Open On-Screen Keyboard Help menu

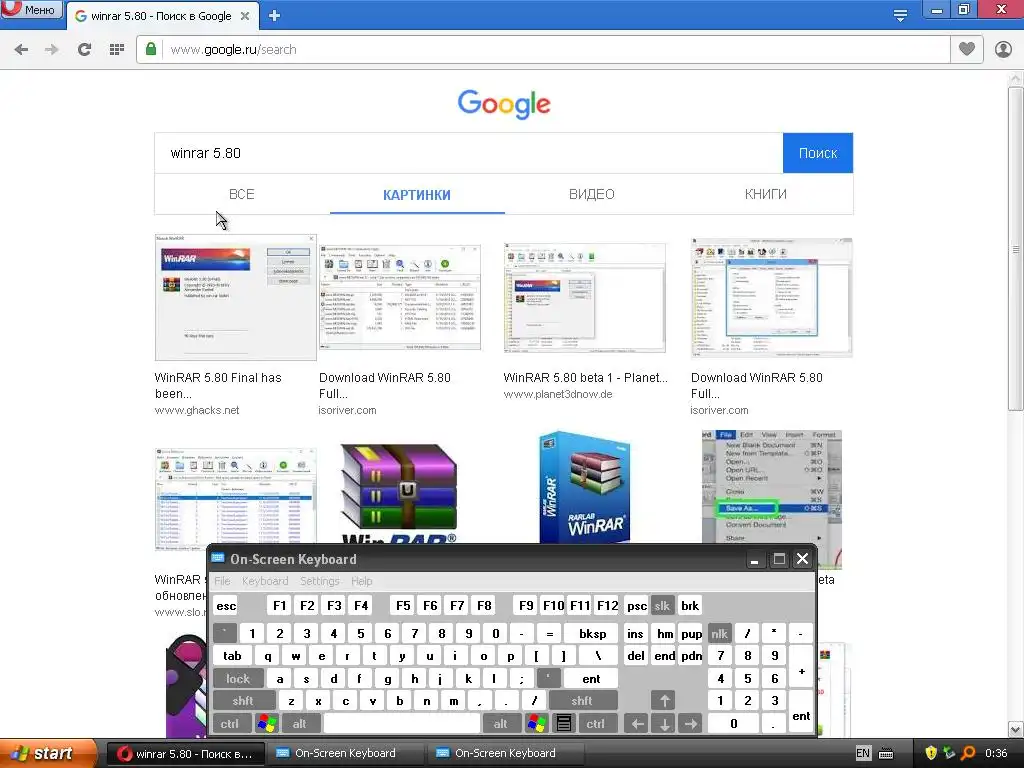[x=362, y=581]
